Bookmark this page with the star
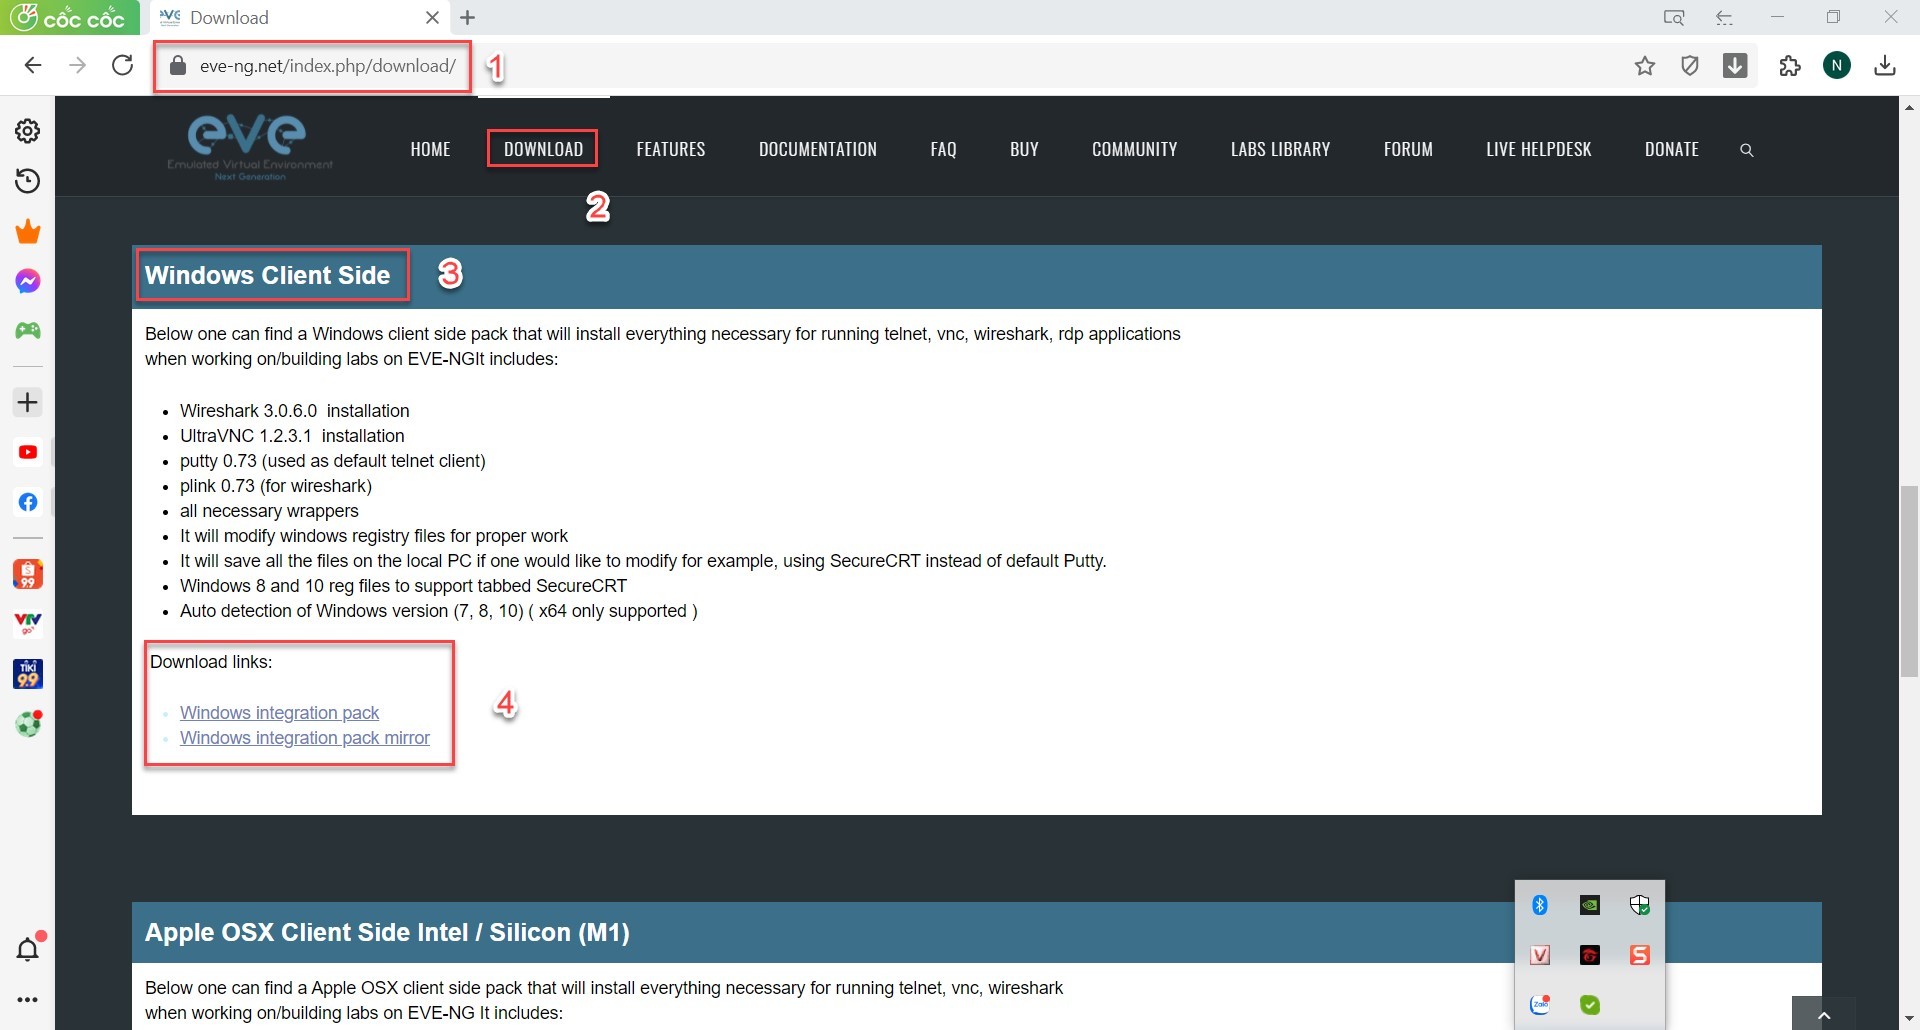The width and height of the screenshot is (1920, 1030). [x=1645, y=66]
